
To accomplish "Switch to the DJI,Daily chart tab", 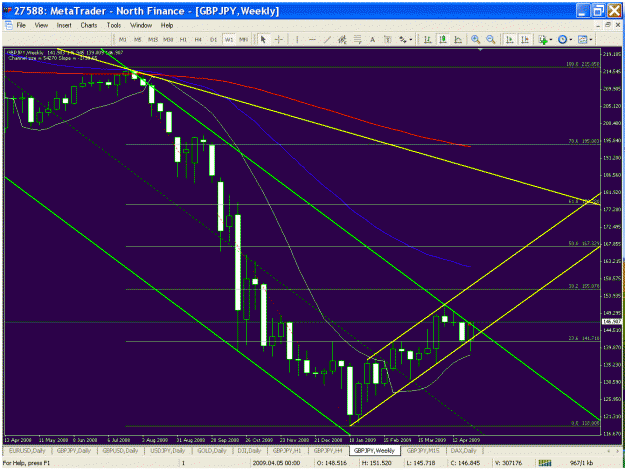I will [249, 450].
